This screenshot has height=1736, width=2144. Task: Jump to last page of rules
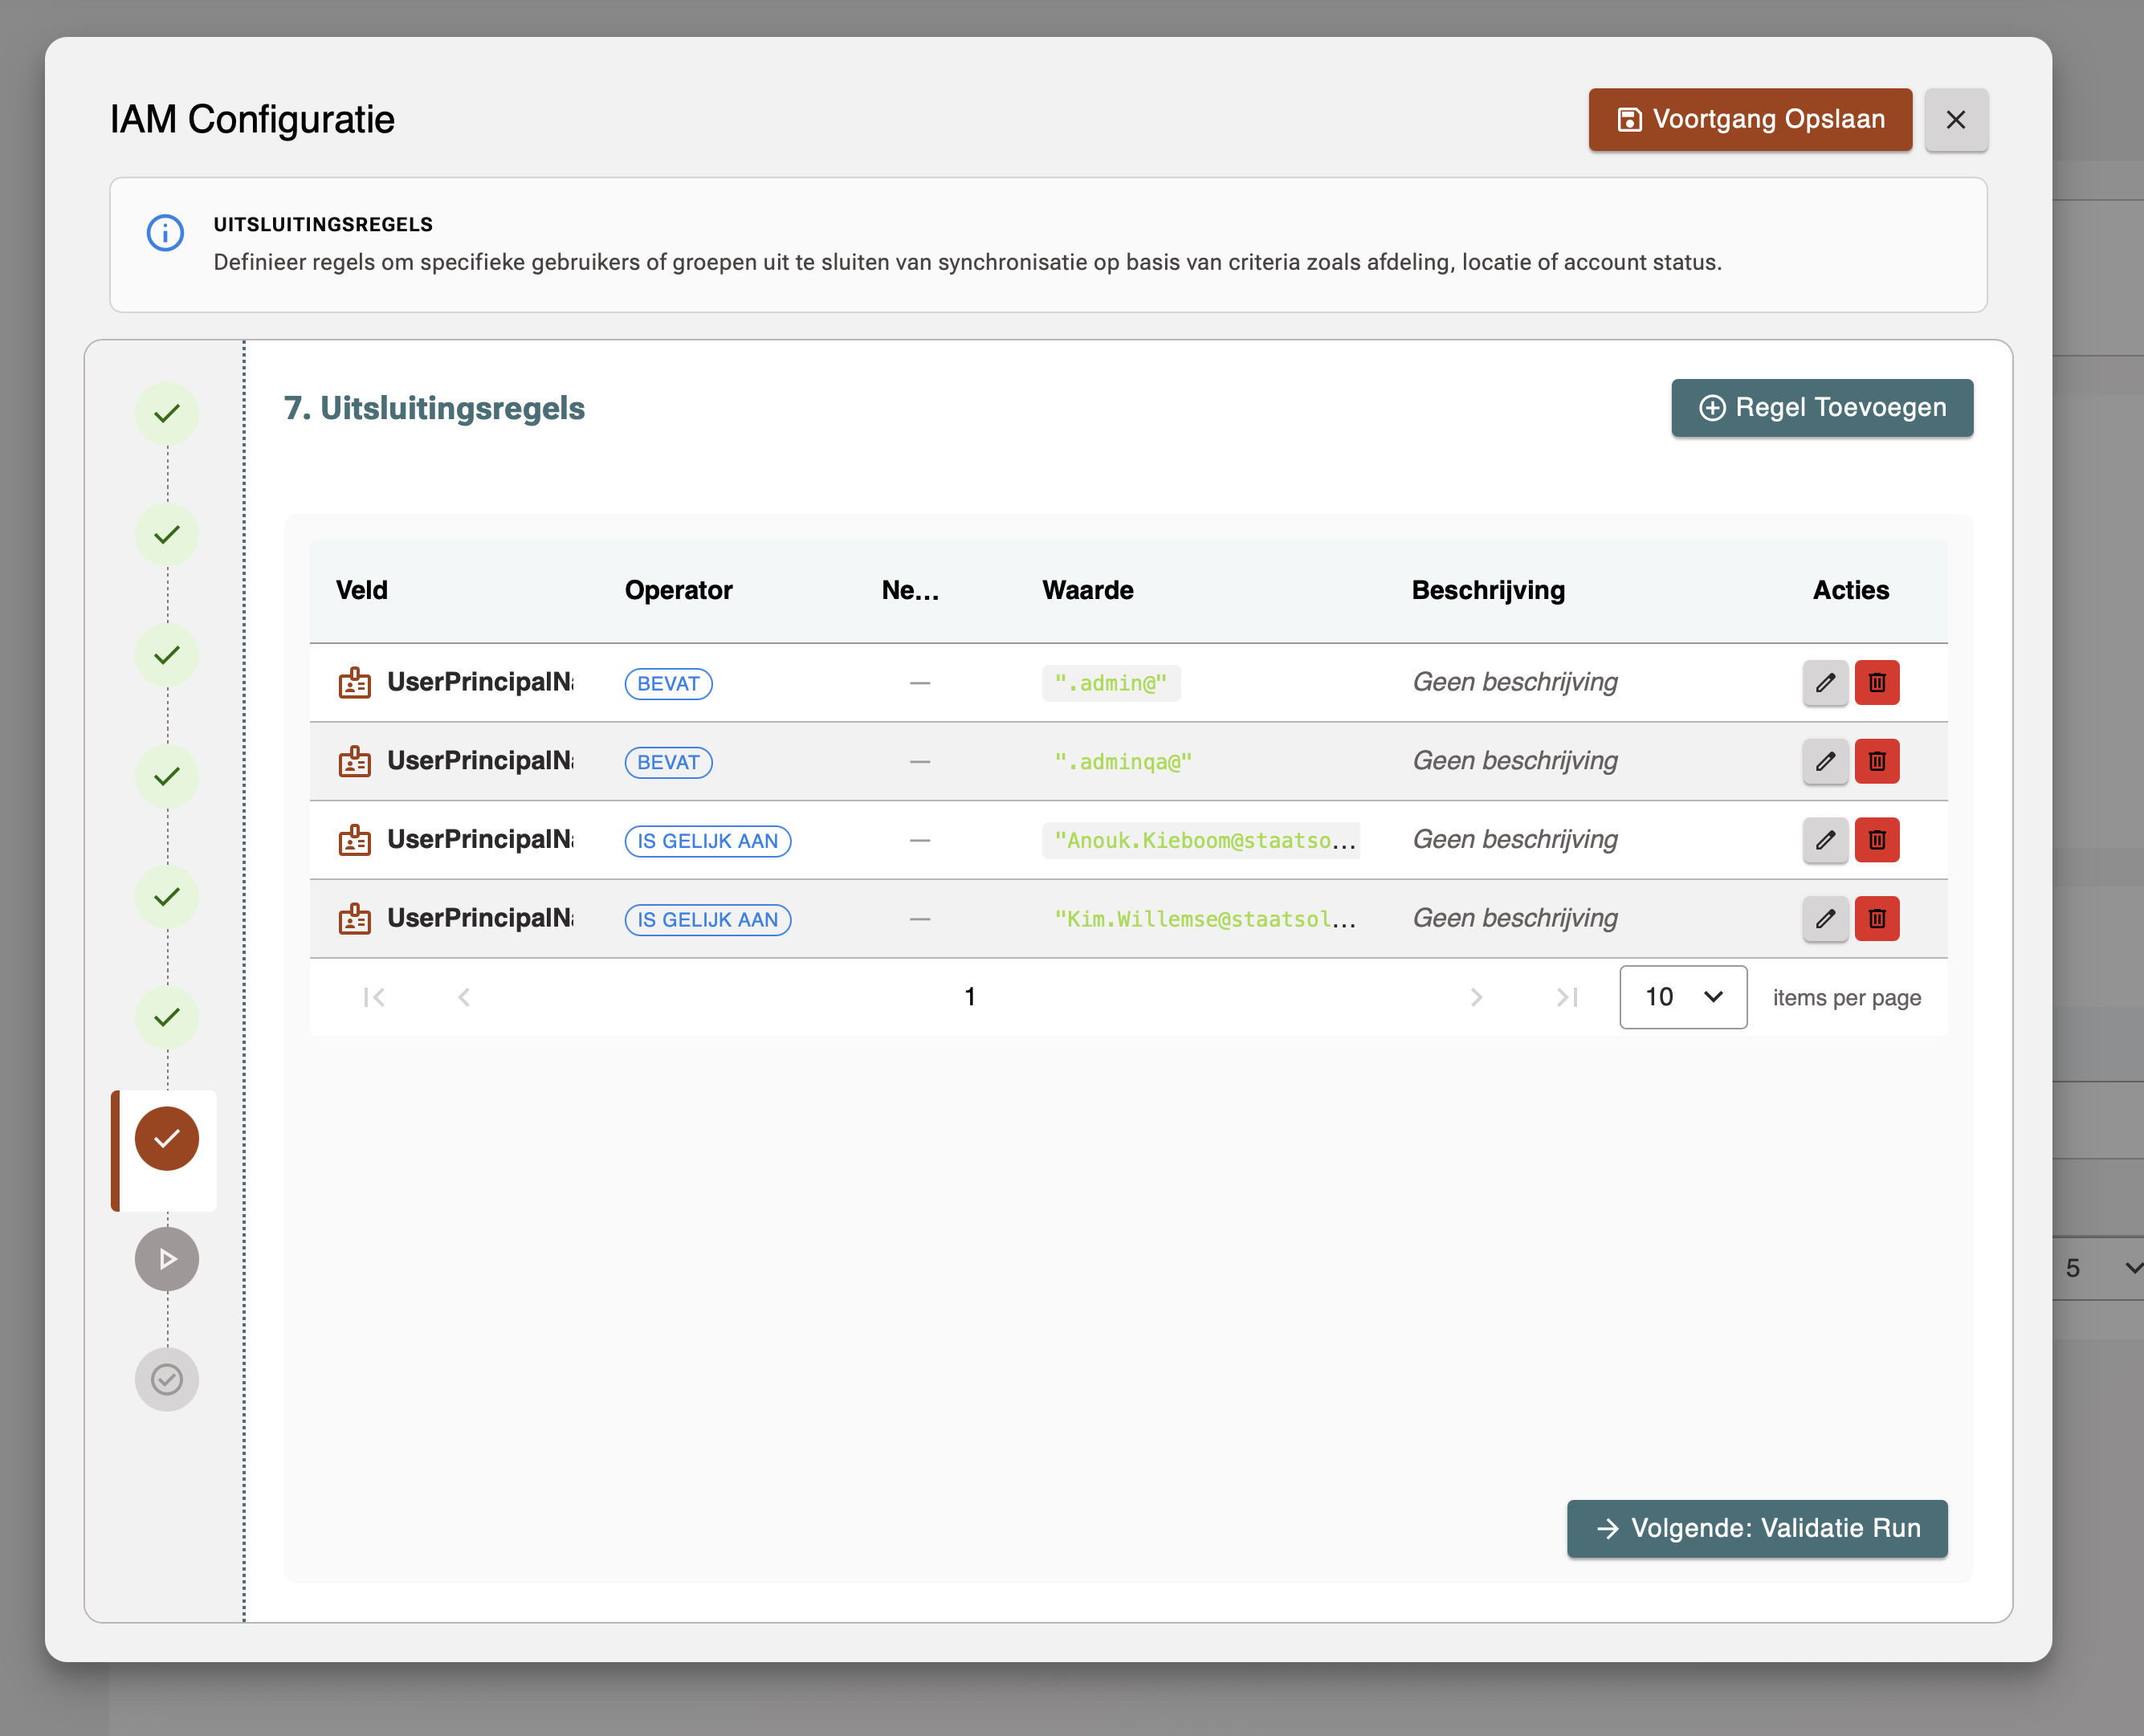(x=1566, y=997)
